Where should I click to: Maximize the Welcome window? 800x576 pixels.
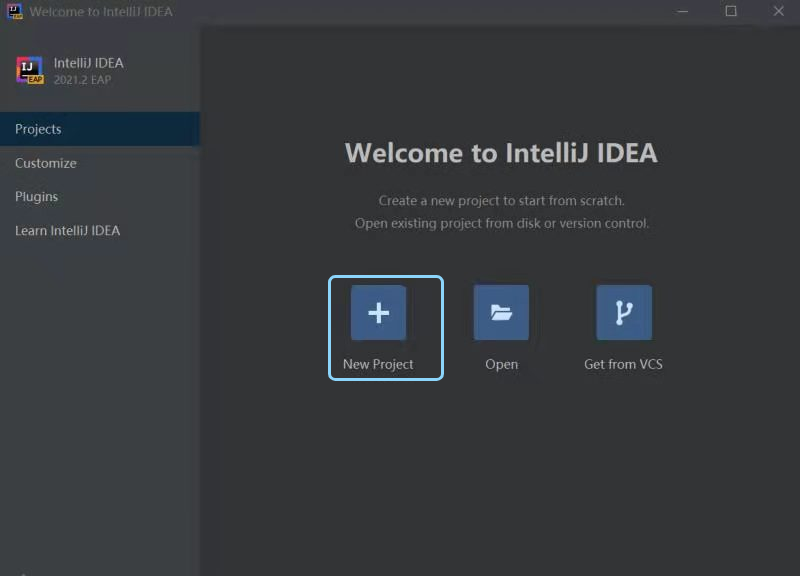(731, 11)
